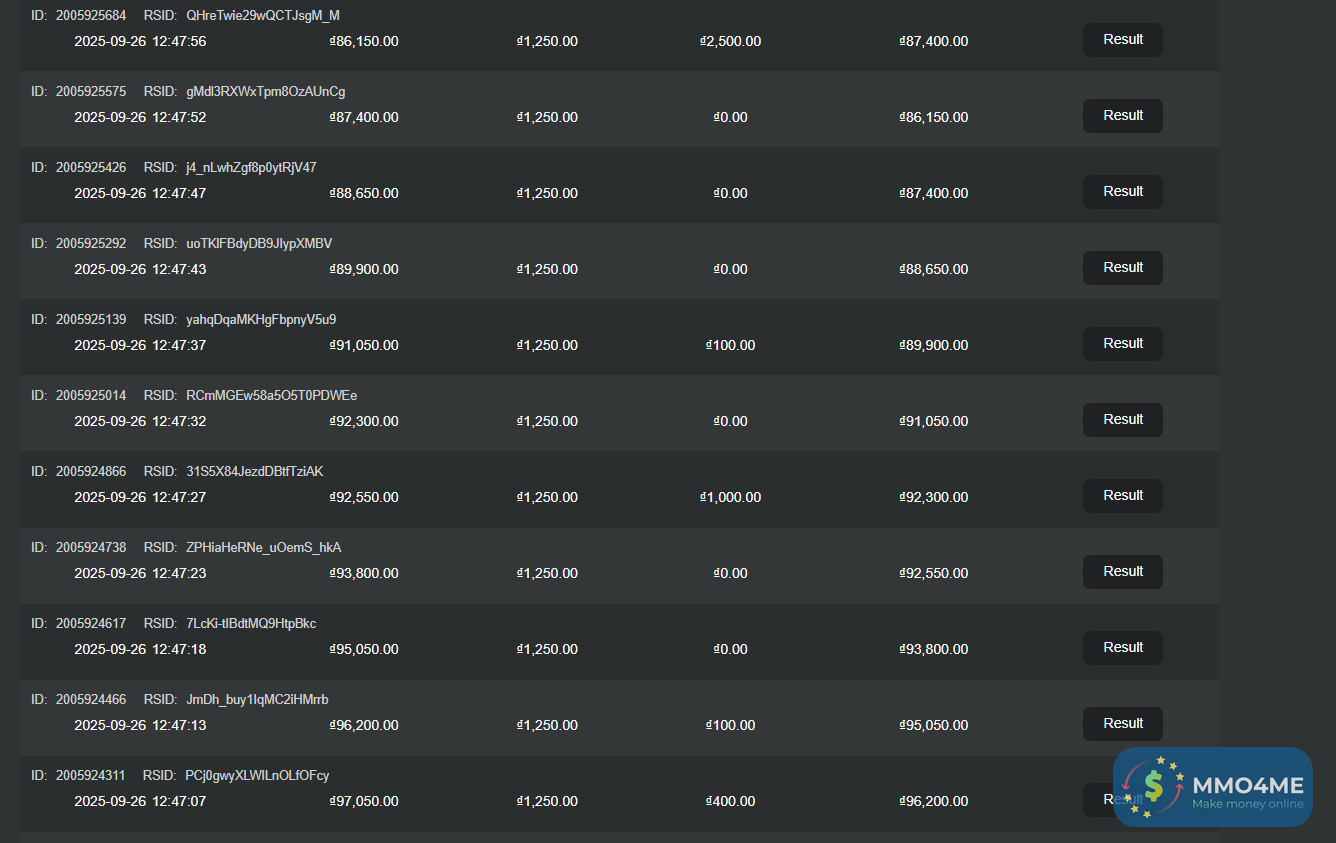
Task: Open Result for the 12:47:43 transaction
Action: pos(1122,268)
